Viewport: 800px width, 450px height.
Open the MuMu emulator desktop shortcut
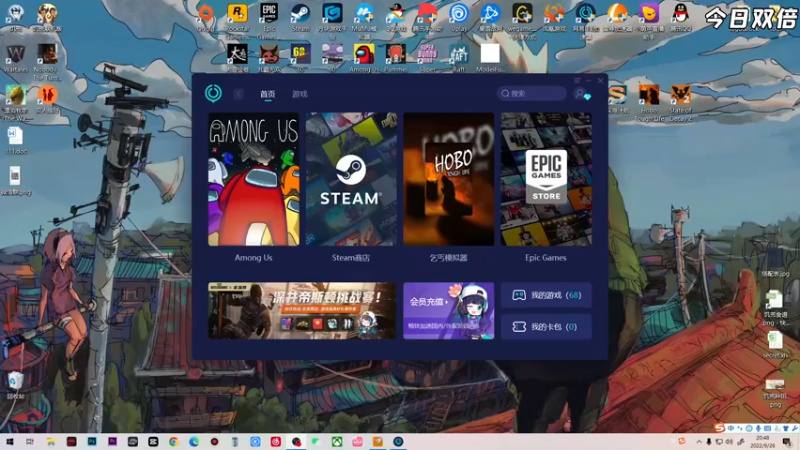[364, 20]
